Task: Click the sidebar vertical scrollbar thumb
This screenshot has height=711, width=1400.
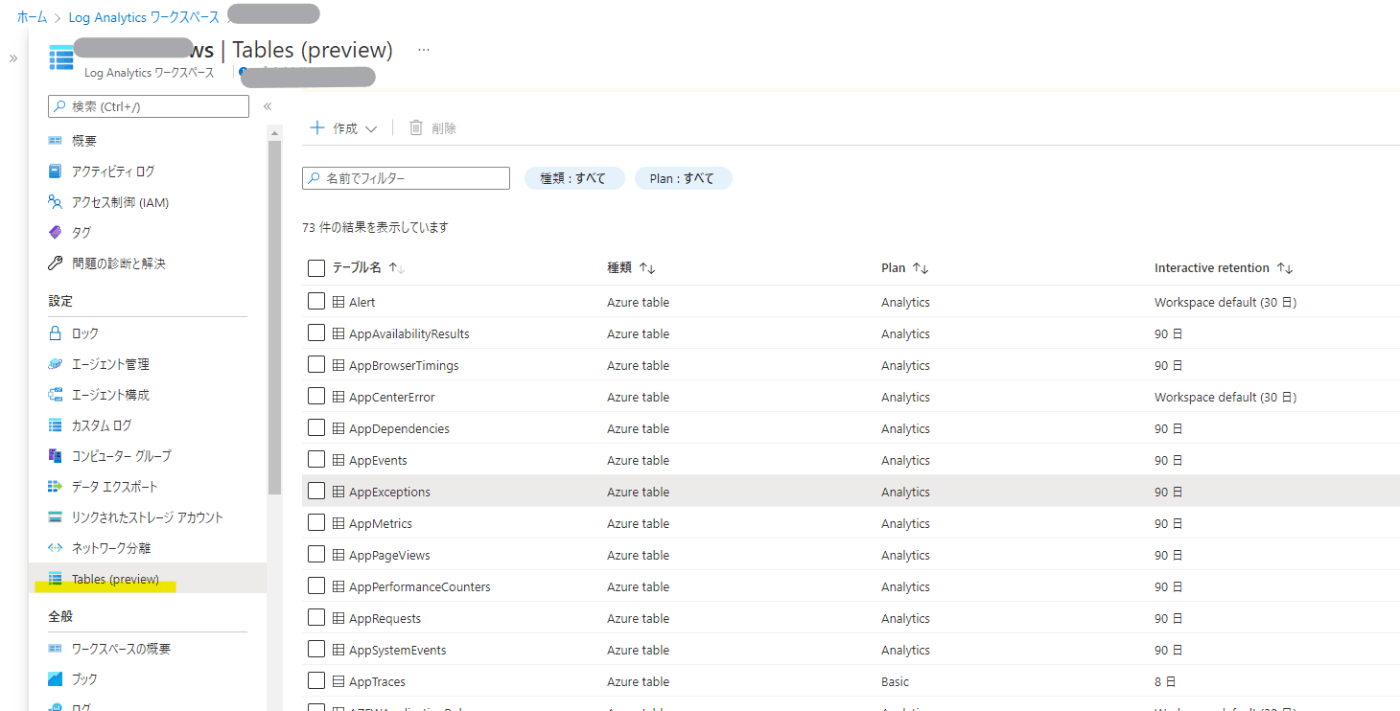Action: pyautogui.click(x=275, y=317)
